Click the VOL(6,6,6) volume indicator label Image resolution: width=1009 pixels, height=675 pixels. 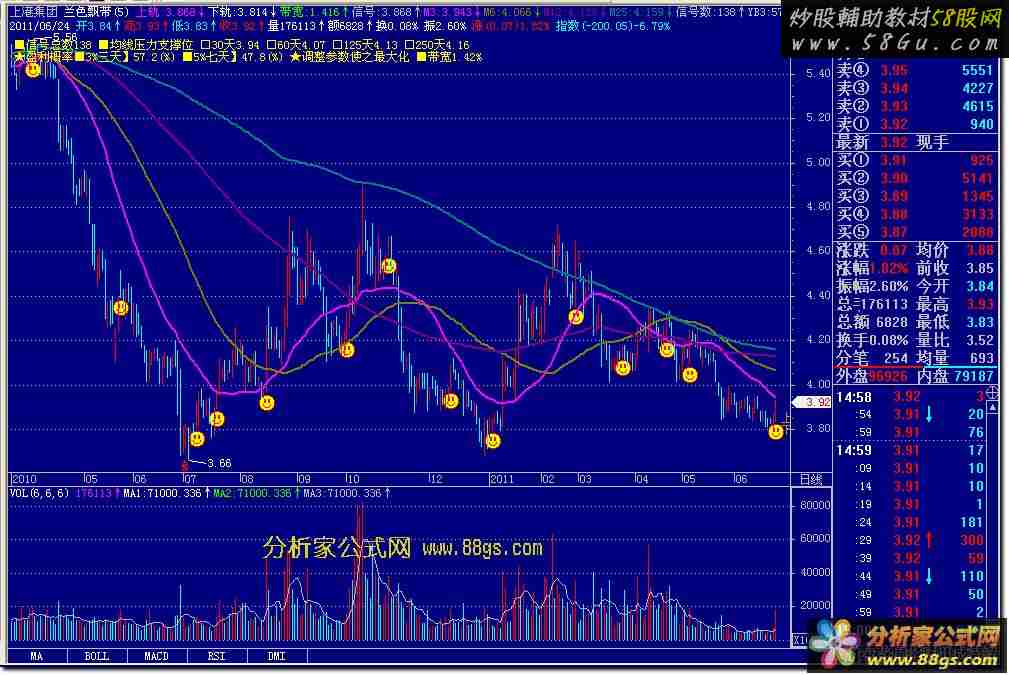tap(39, 494)
